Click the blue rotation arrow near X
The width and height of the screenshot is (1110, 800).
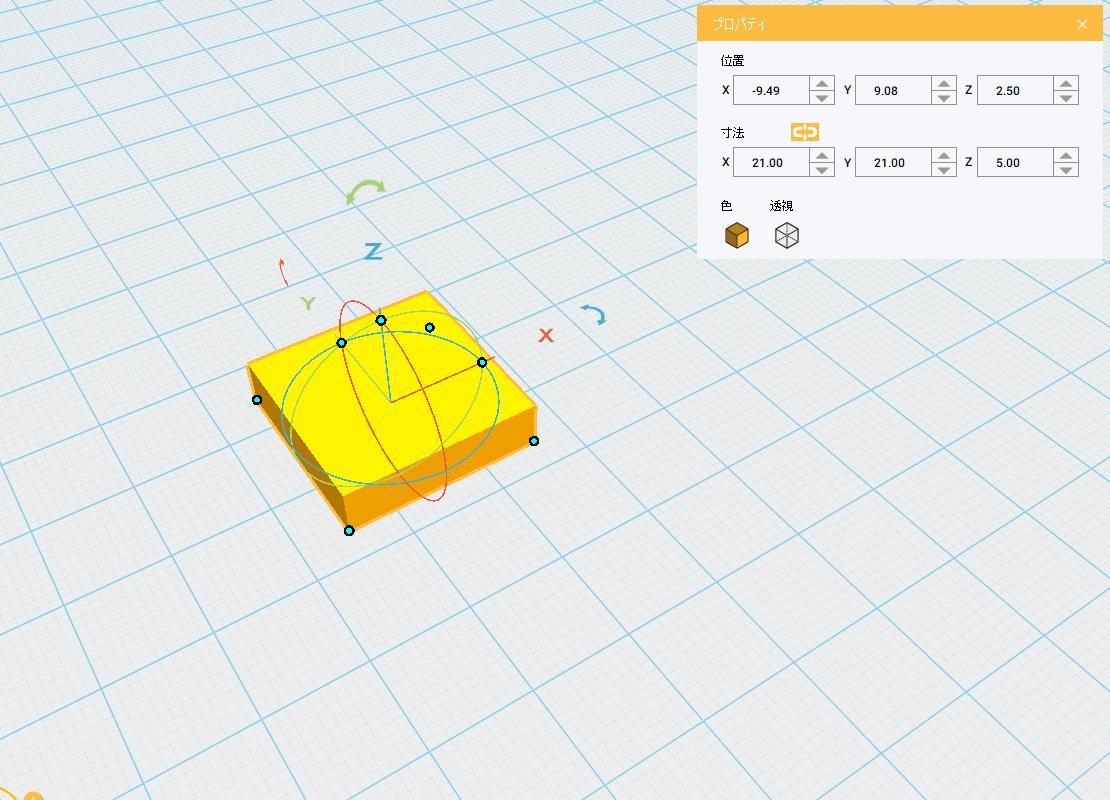pyautogui.click(x=594, y=315)
